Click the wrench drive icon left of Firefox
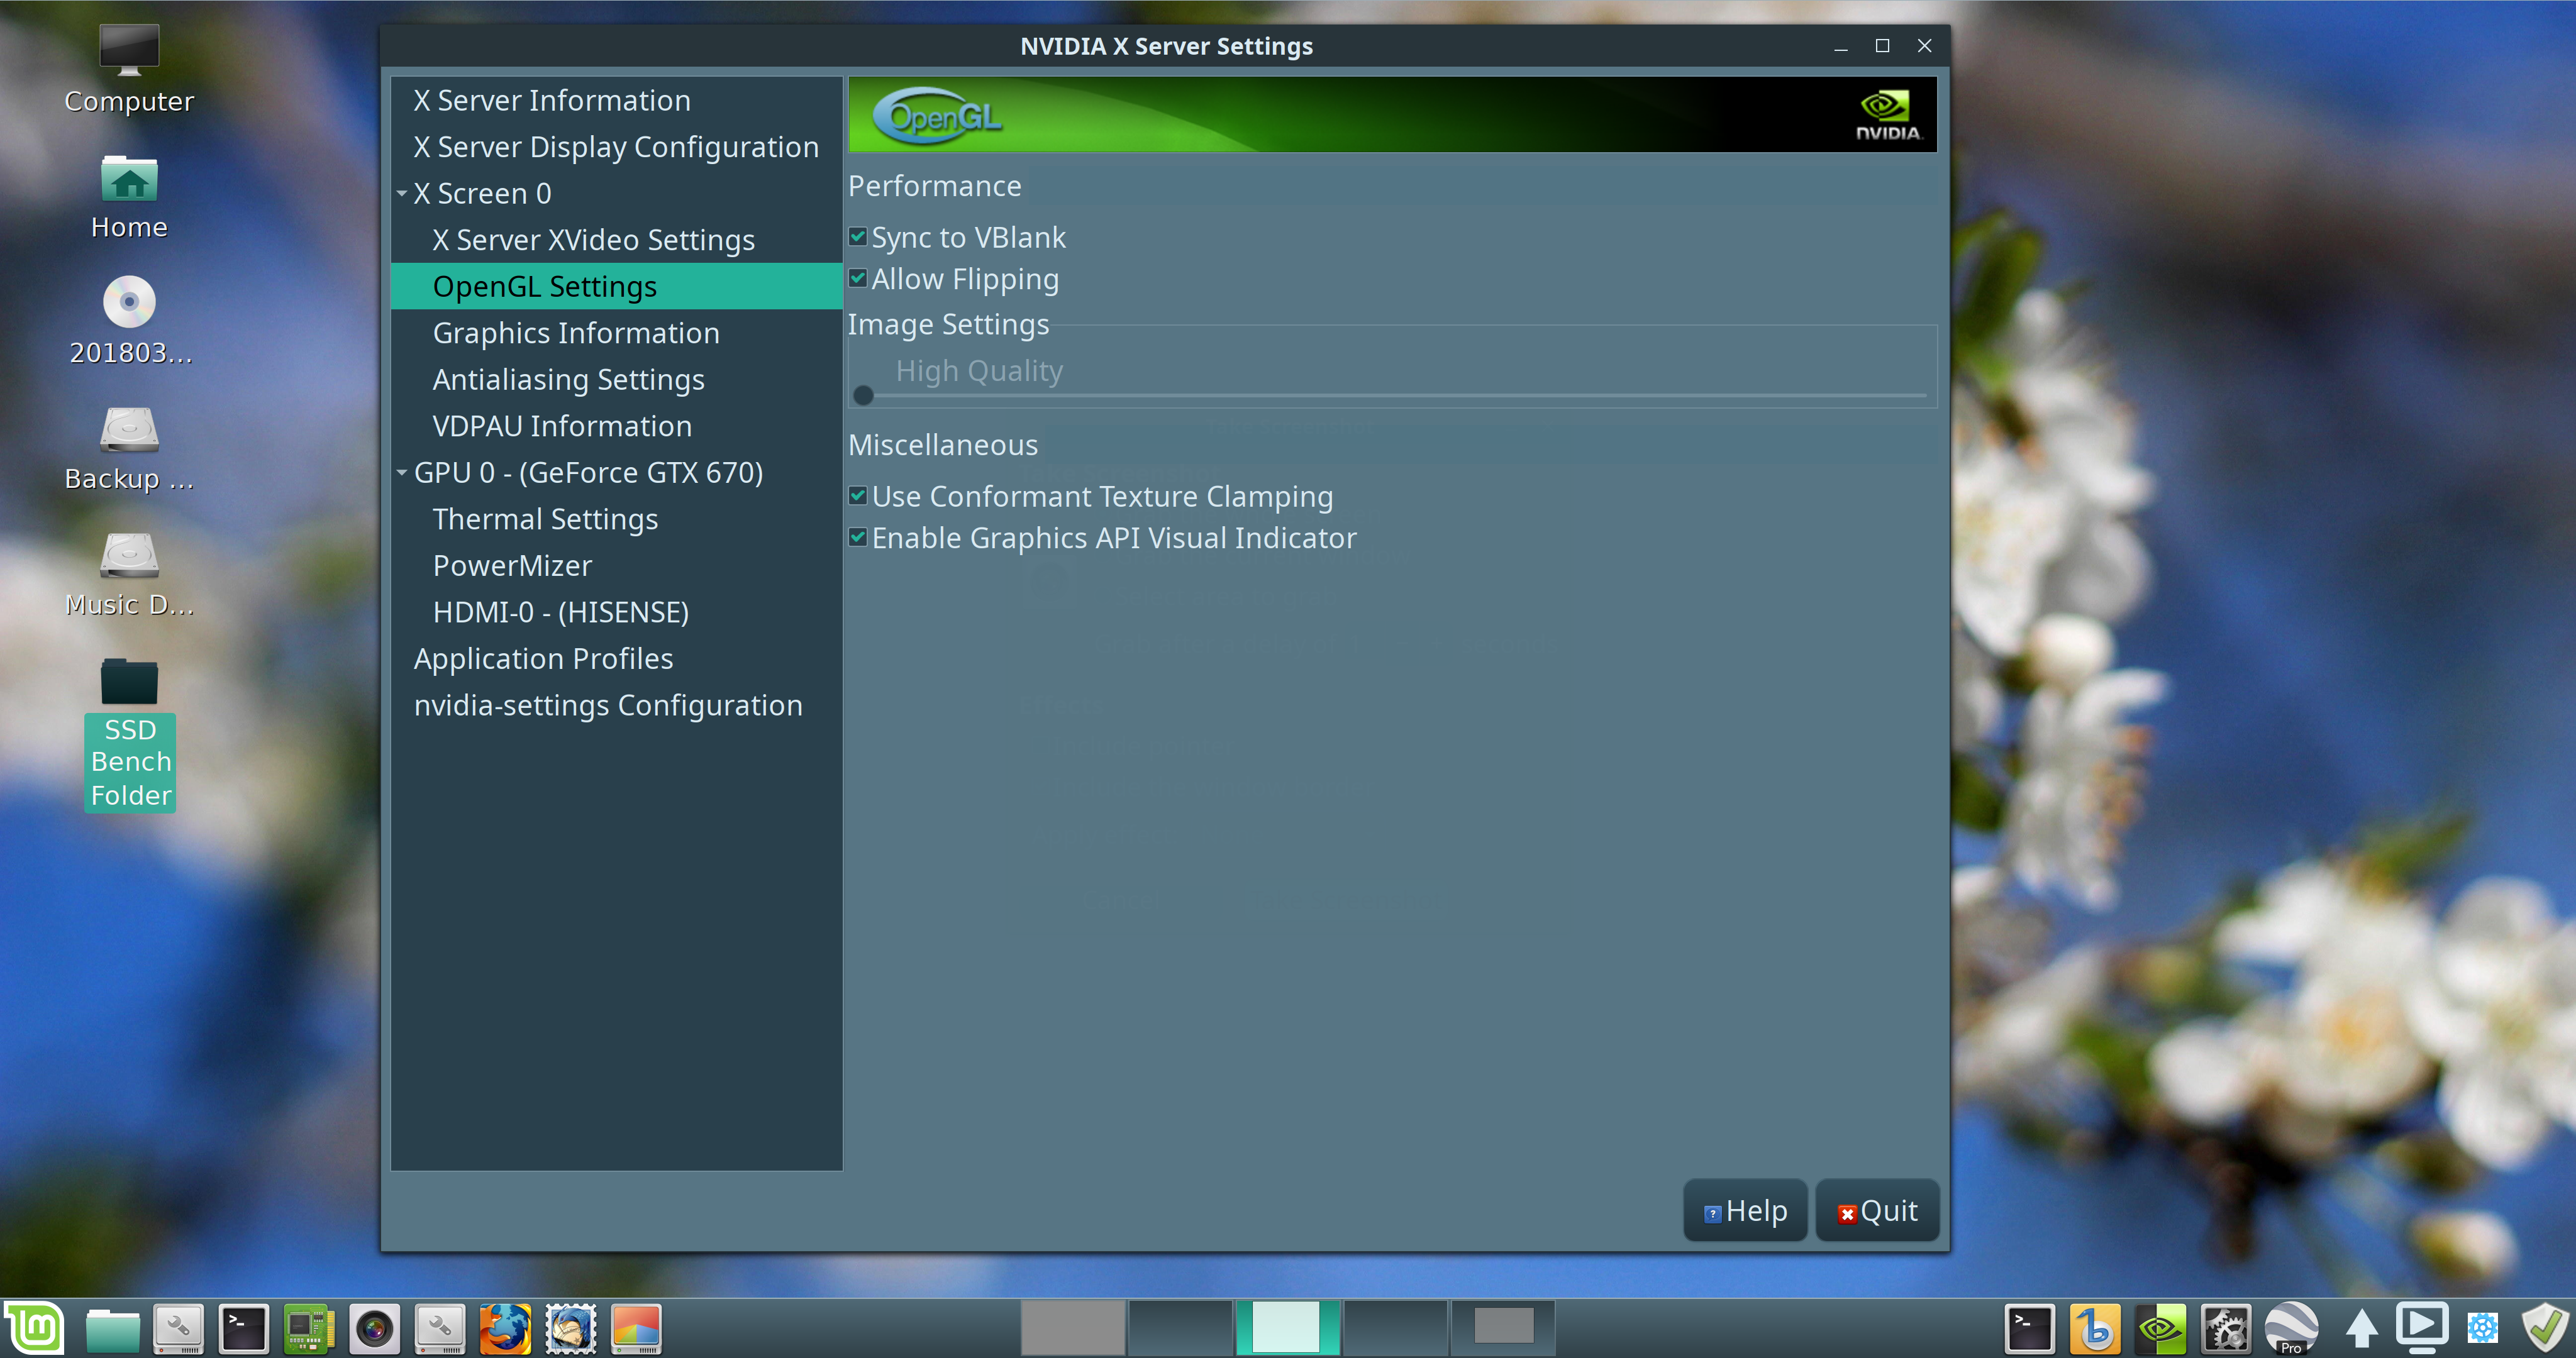The image size is (2576, 1358). [x=440, y=1329]
